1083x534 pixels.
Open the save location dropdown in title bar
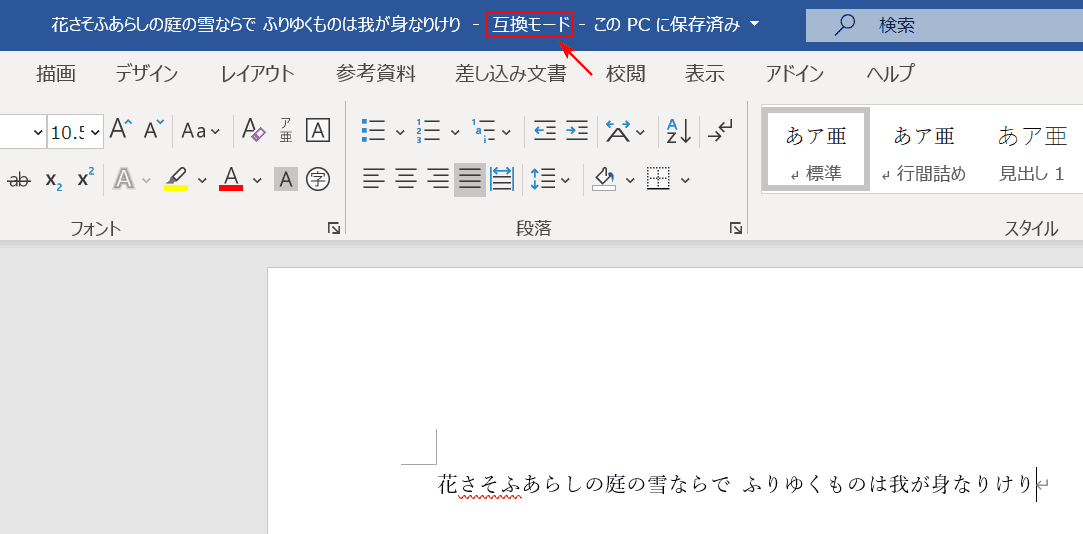point(754,25)
